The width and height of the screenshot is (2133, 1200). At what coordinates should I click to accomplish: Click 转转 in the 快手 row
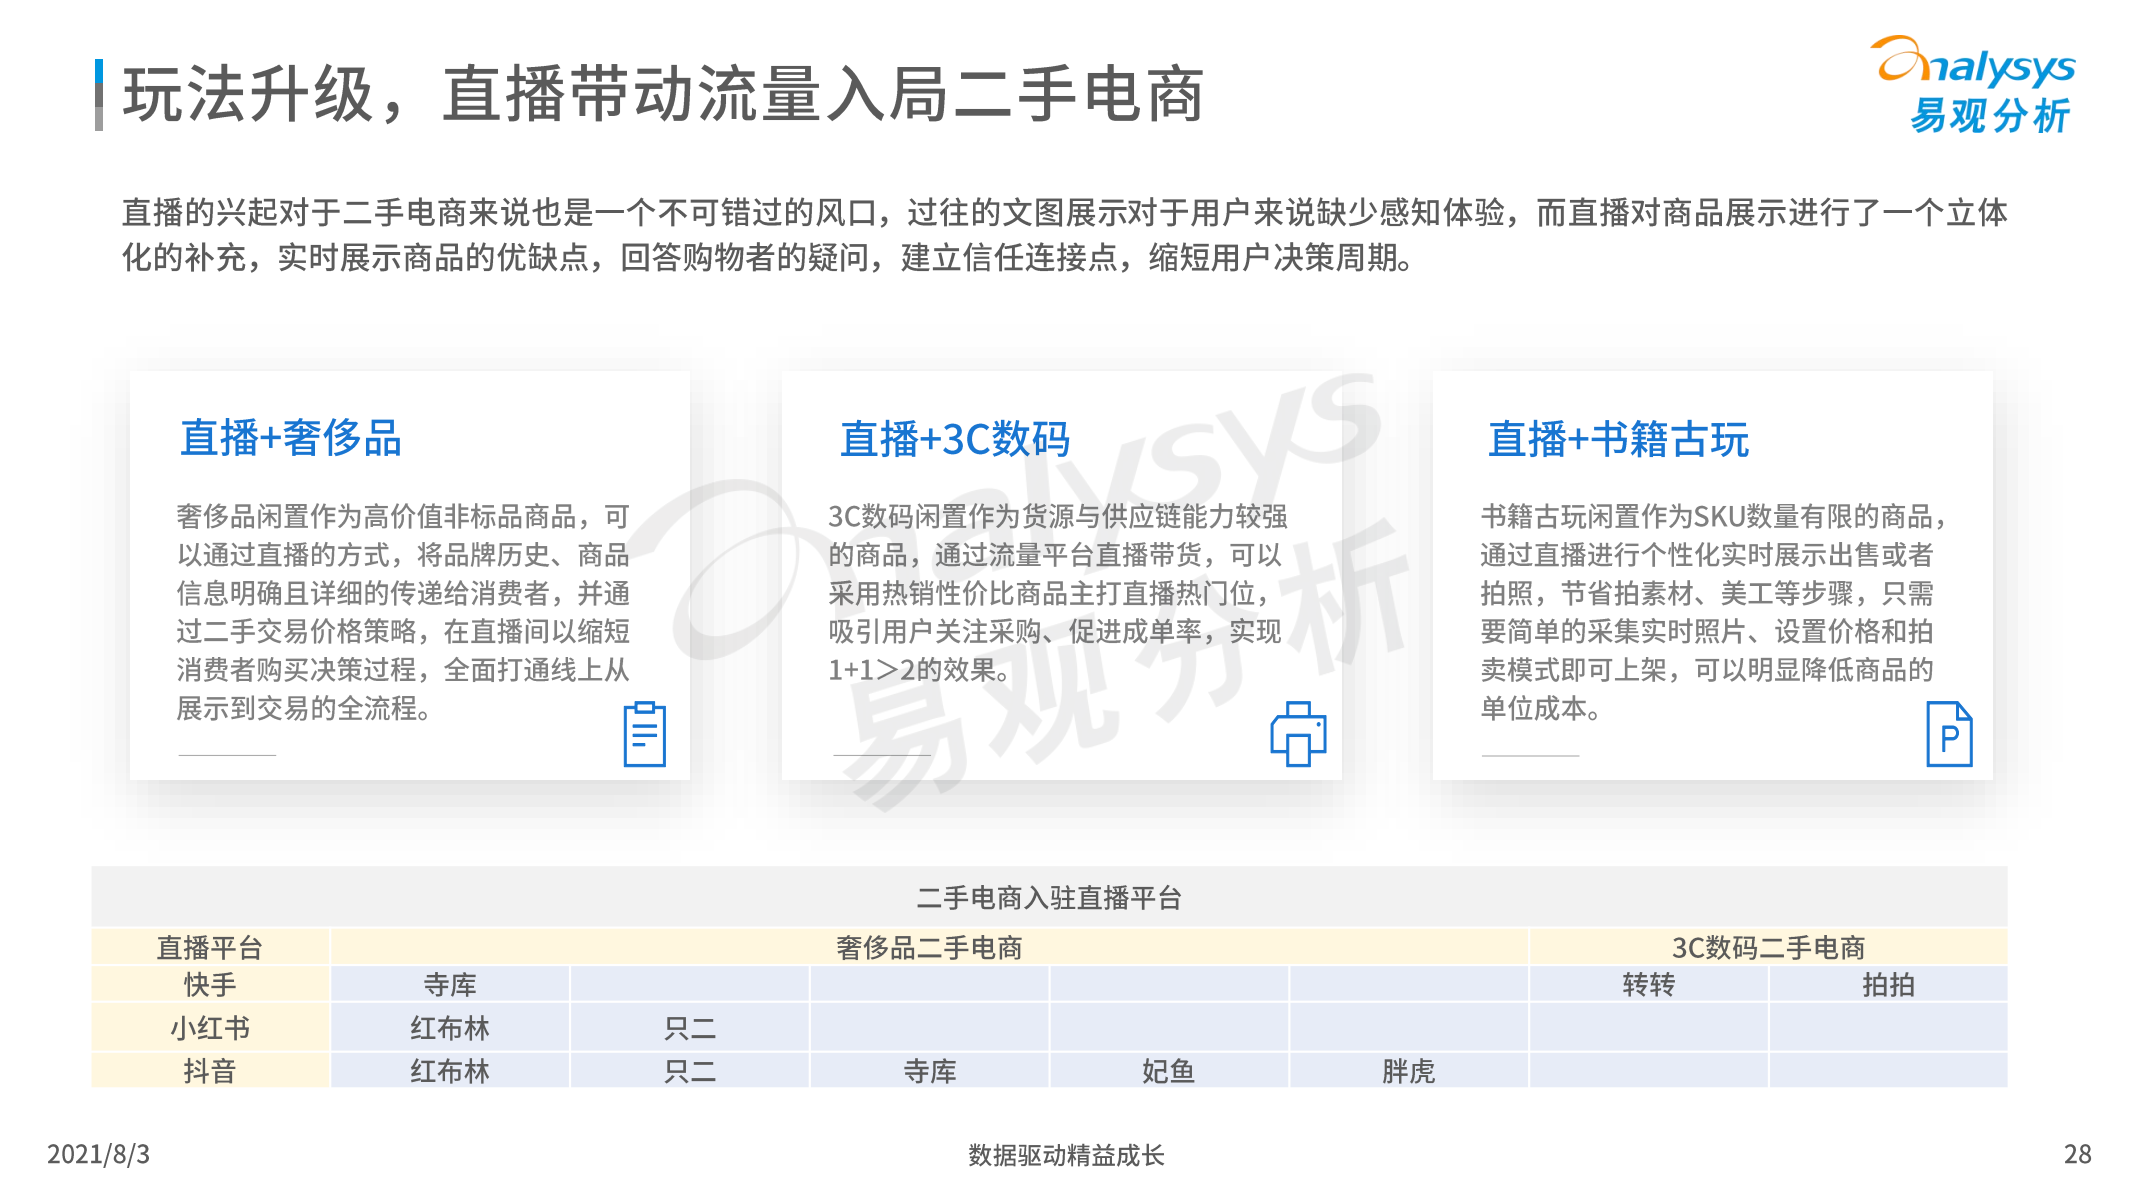[1648, 985]
